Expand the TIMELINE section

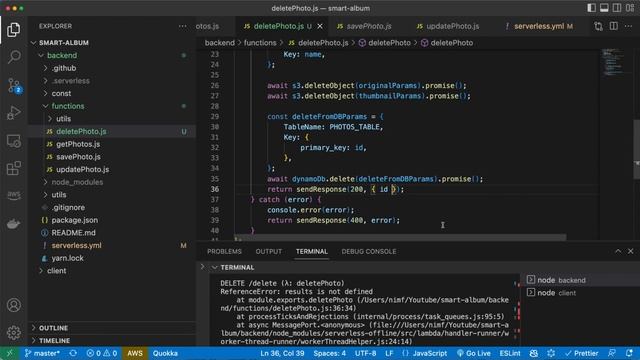point(112,340)
